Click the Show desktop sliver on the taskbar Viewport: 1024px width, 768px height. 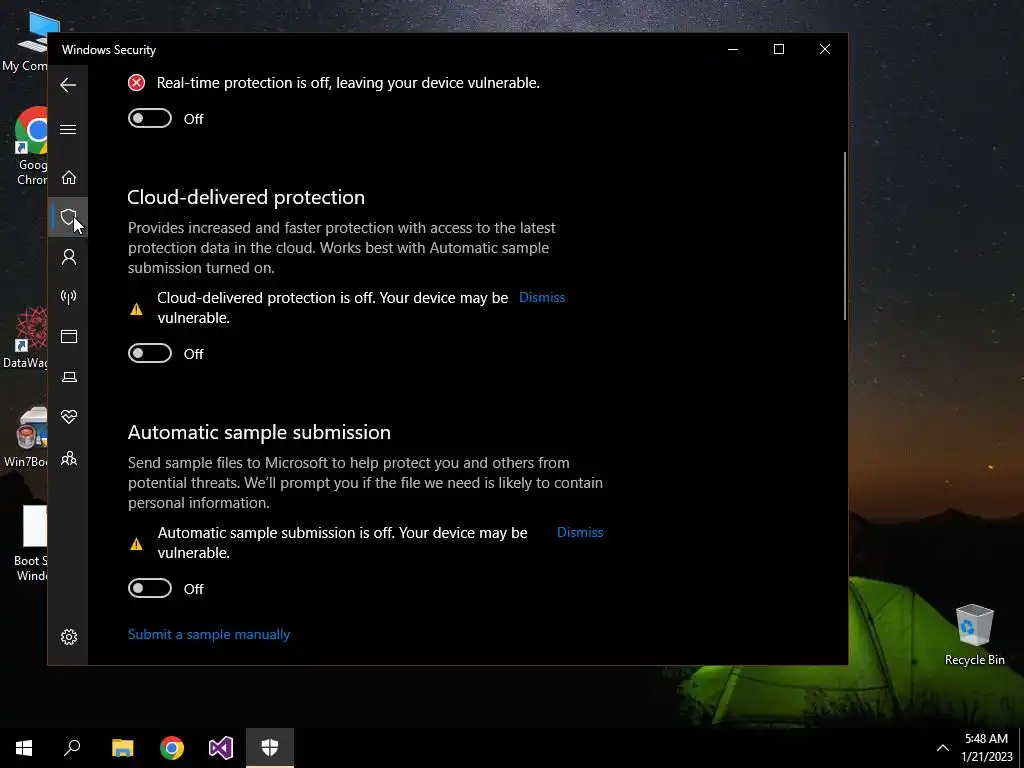click(1021, 748)
